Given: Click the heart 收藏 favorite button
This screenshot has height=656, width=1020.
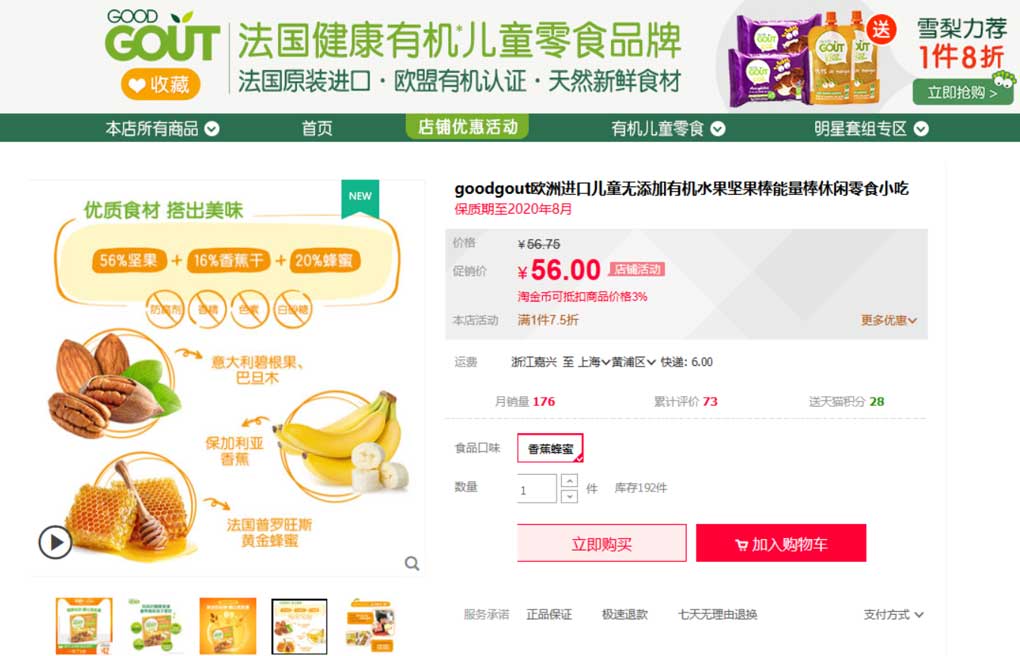Looking at the screenshot, I should (160, 85).
